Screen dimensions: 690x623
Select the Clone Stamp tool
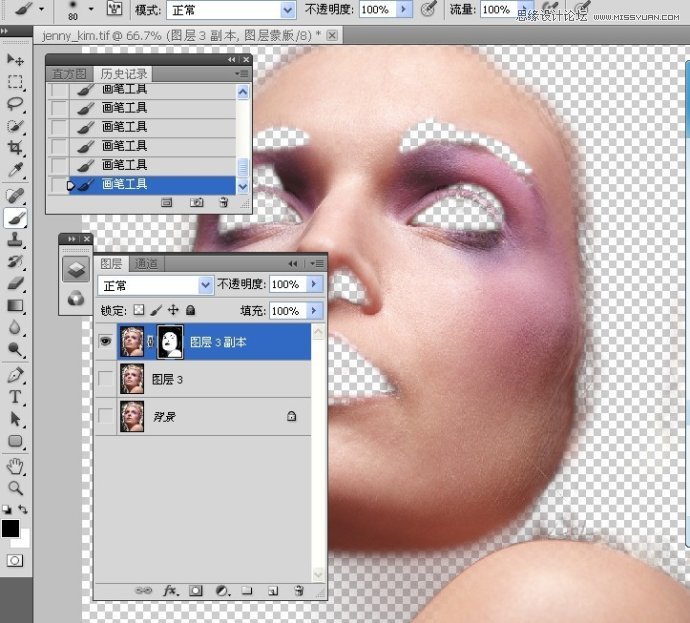pyautogui.click(x=15, y=240)
